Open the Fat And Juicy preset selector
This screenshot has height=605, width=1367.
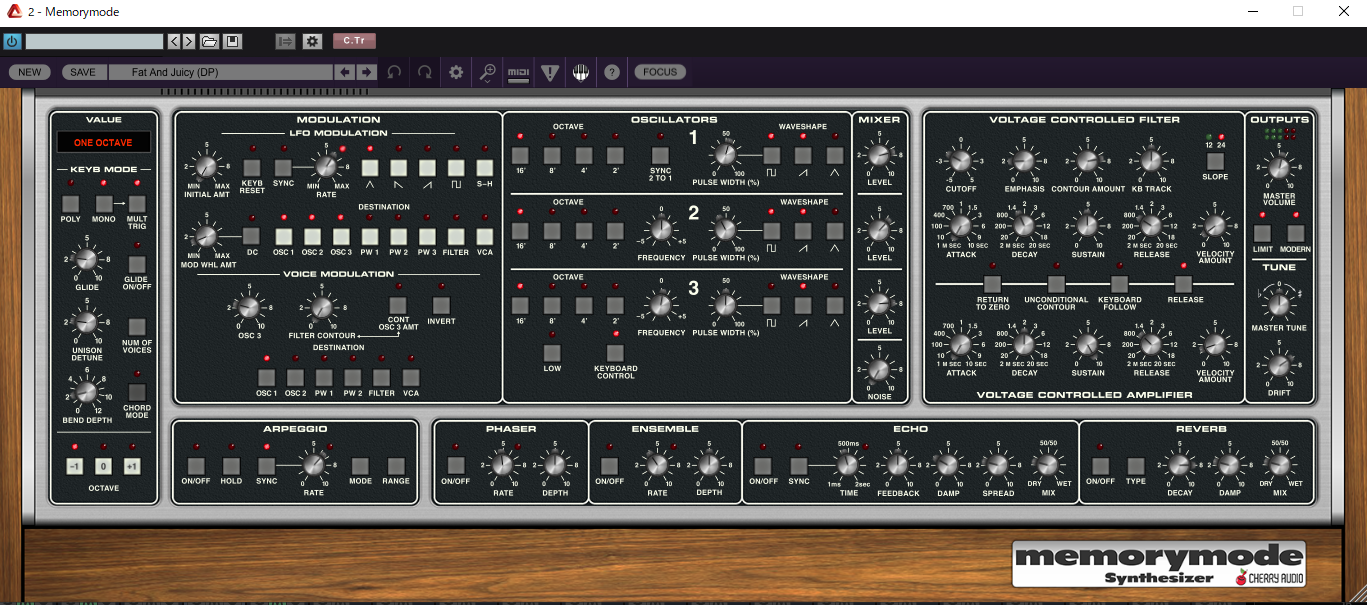click(x=220, y=72)
